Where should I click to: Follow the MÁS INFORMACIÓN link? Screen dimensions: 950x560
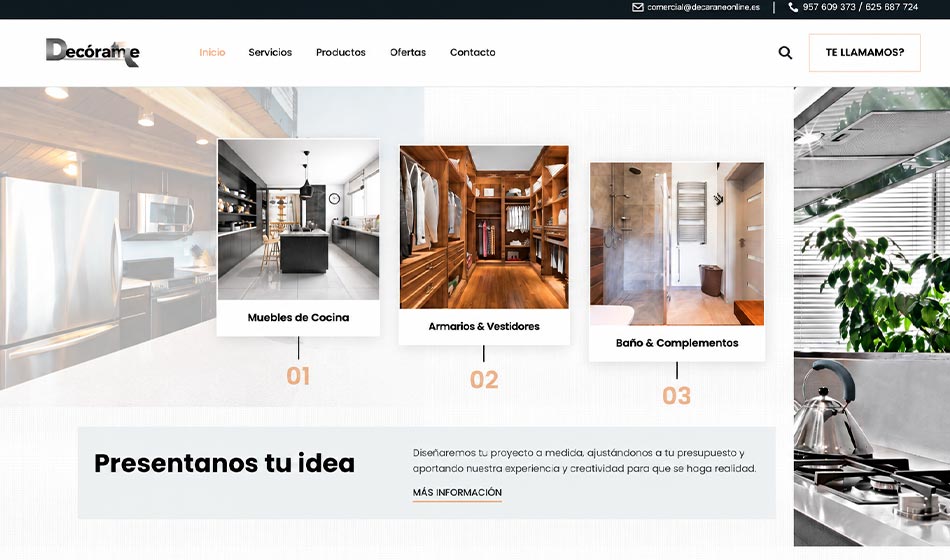457,493
